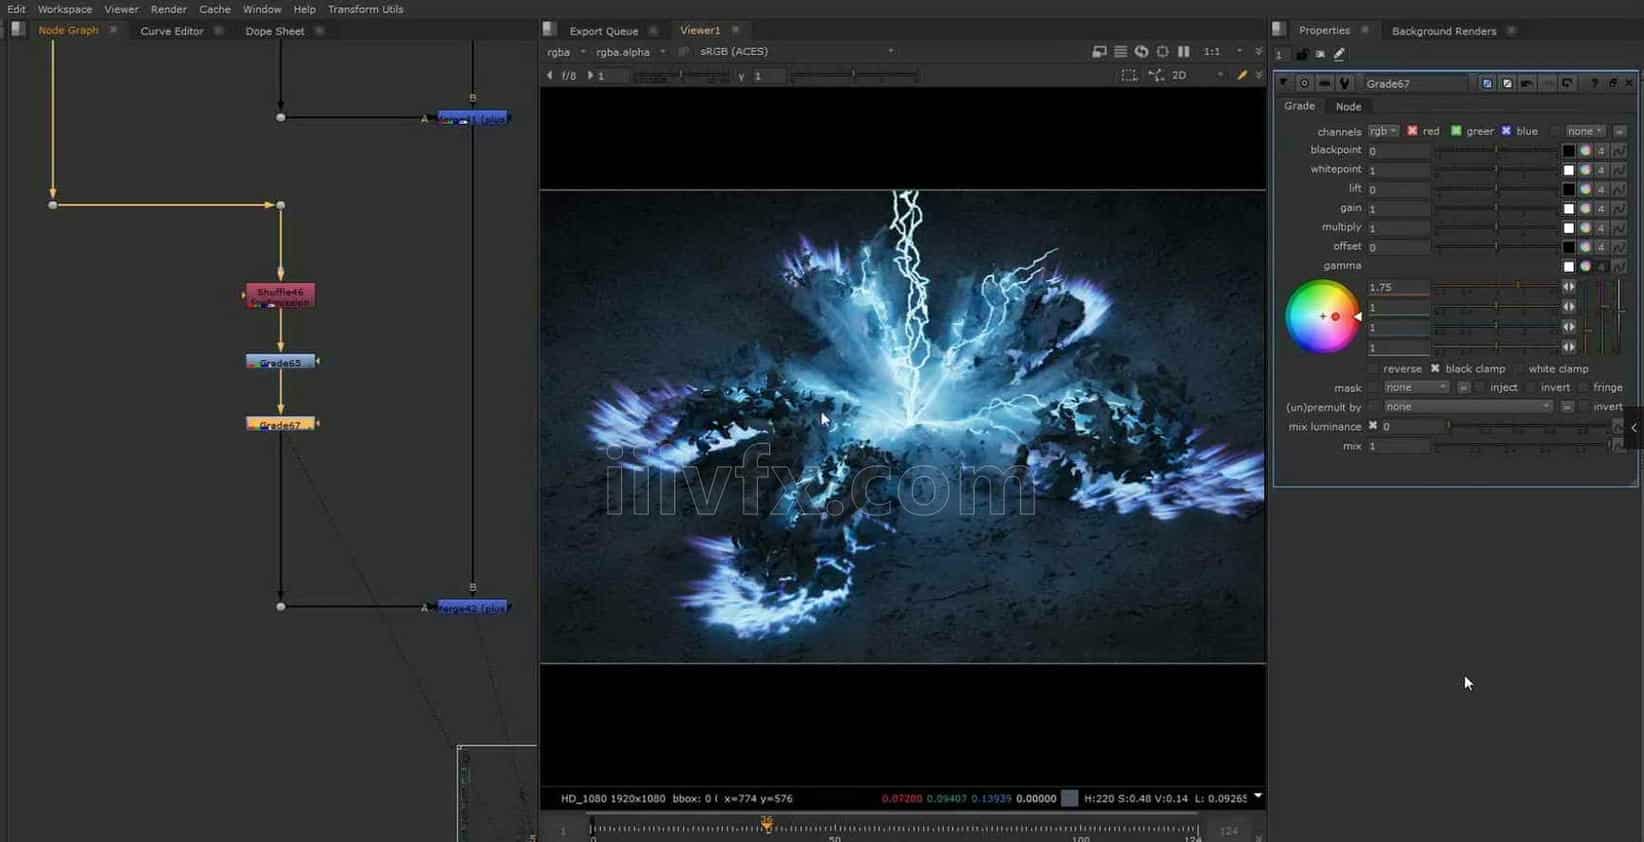The width and height of the screenshot is (1644, 842).
Task: Open the Render menu
Action: coord(169,9)
